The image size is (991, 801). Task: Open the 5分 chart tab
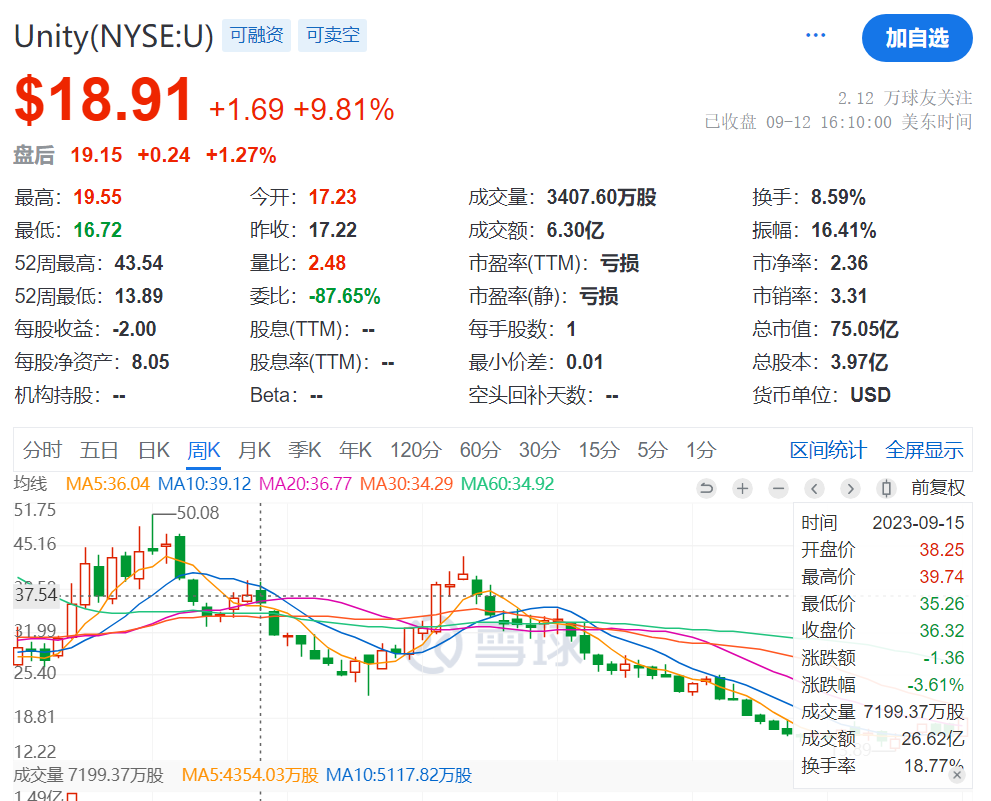click(x=652, y=450)
